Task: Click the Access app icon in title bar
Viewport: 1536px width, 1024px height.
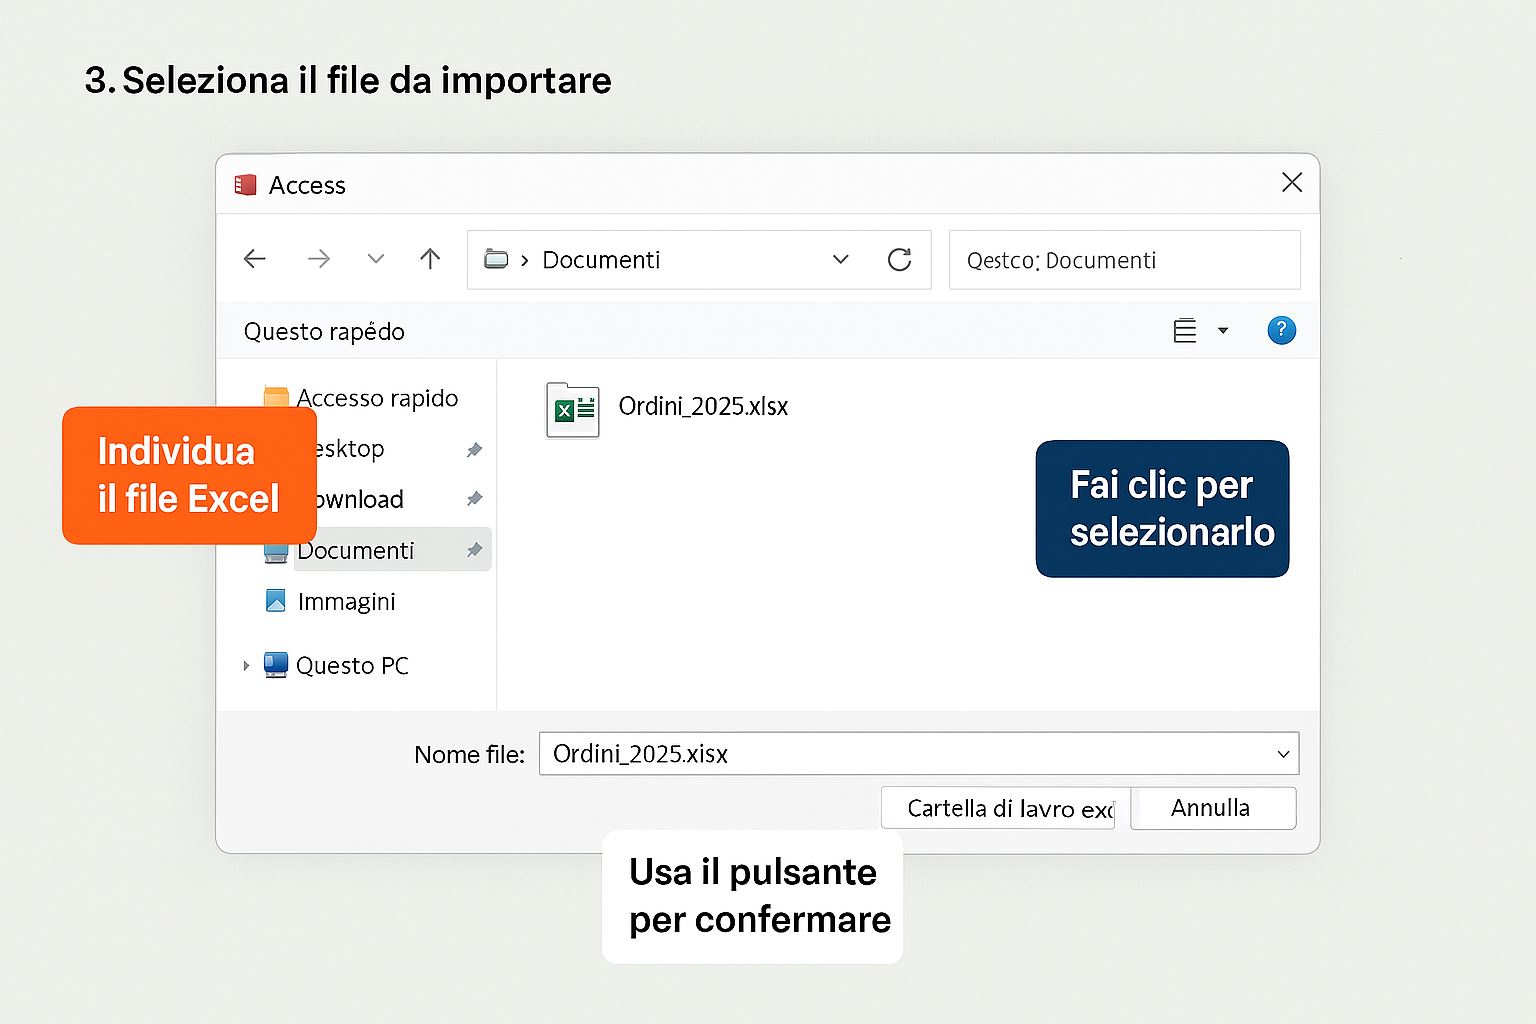Action: (245, 185)
